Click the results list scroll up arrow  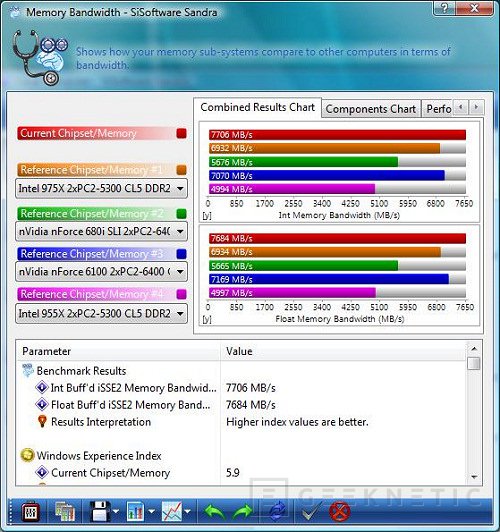pyautogui.click(x=474, y=348)
